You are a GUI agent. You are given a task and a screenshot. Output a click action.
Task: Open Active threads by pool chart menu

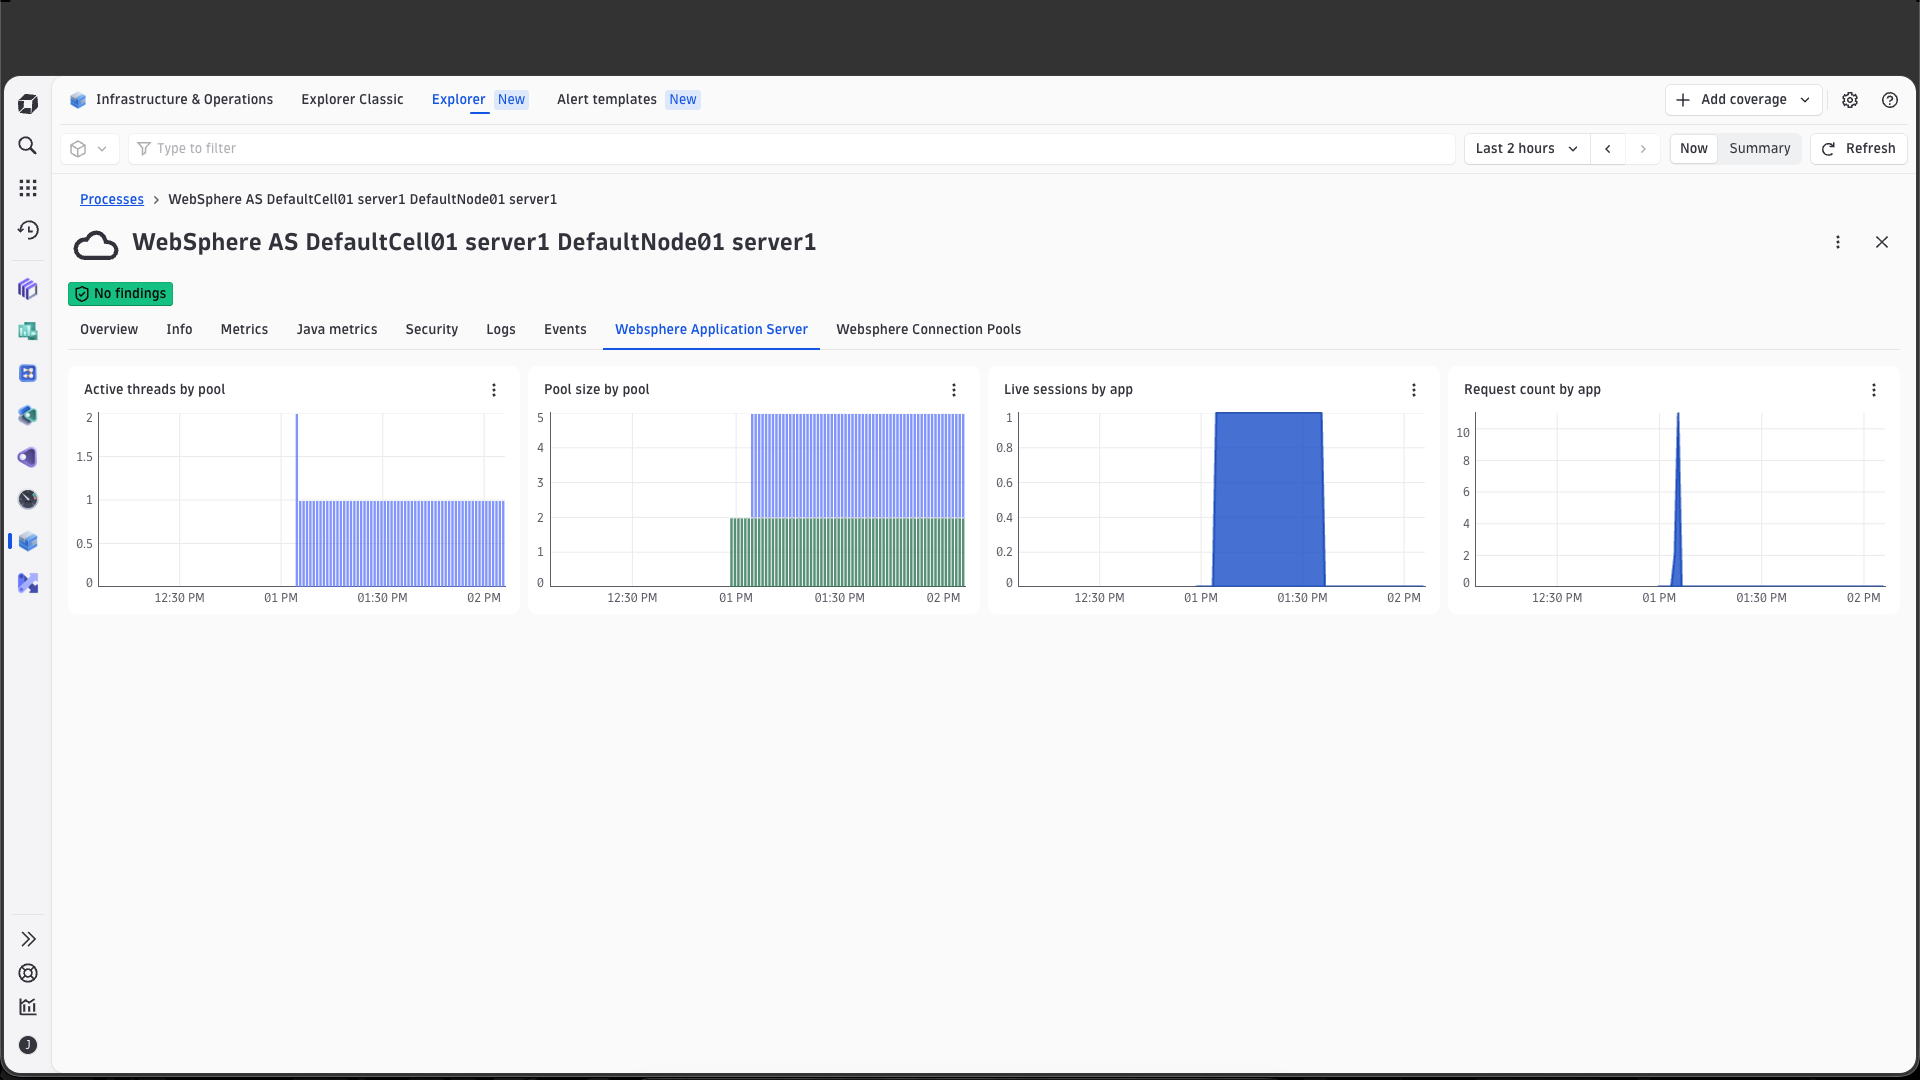click(x=494, y=390)
